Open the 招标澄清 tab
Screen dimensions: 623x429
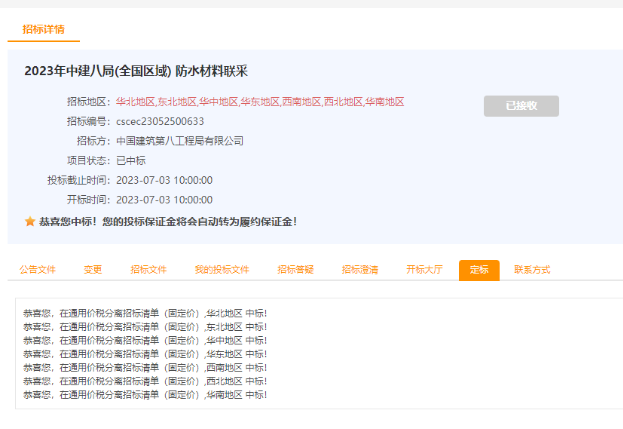tap(360, 270)
